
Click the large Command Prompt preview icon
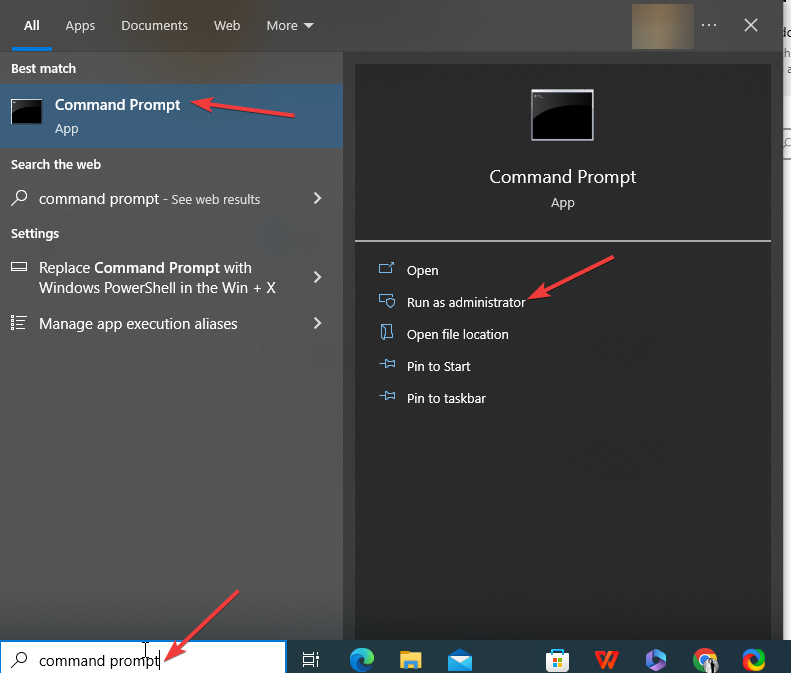click(562, 115)
